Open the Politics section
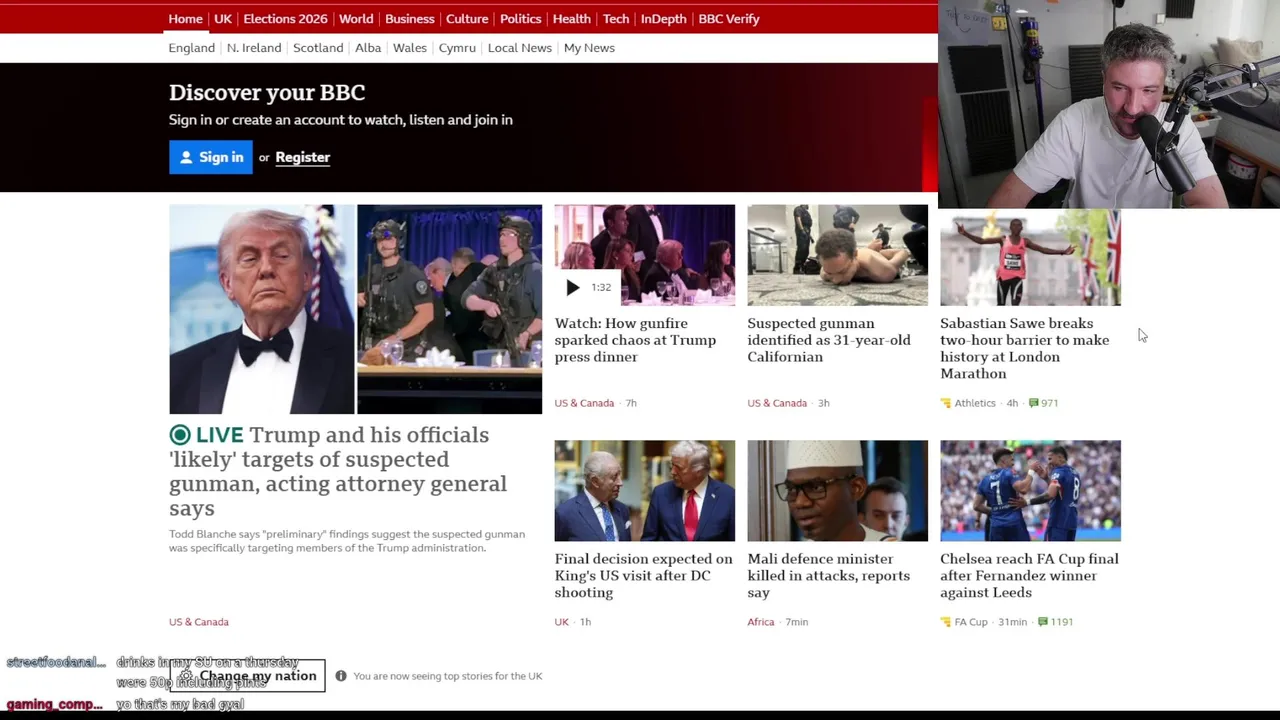The image size is (1280, 720). click(x=520, y=19)
